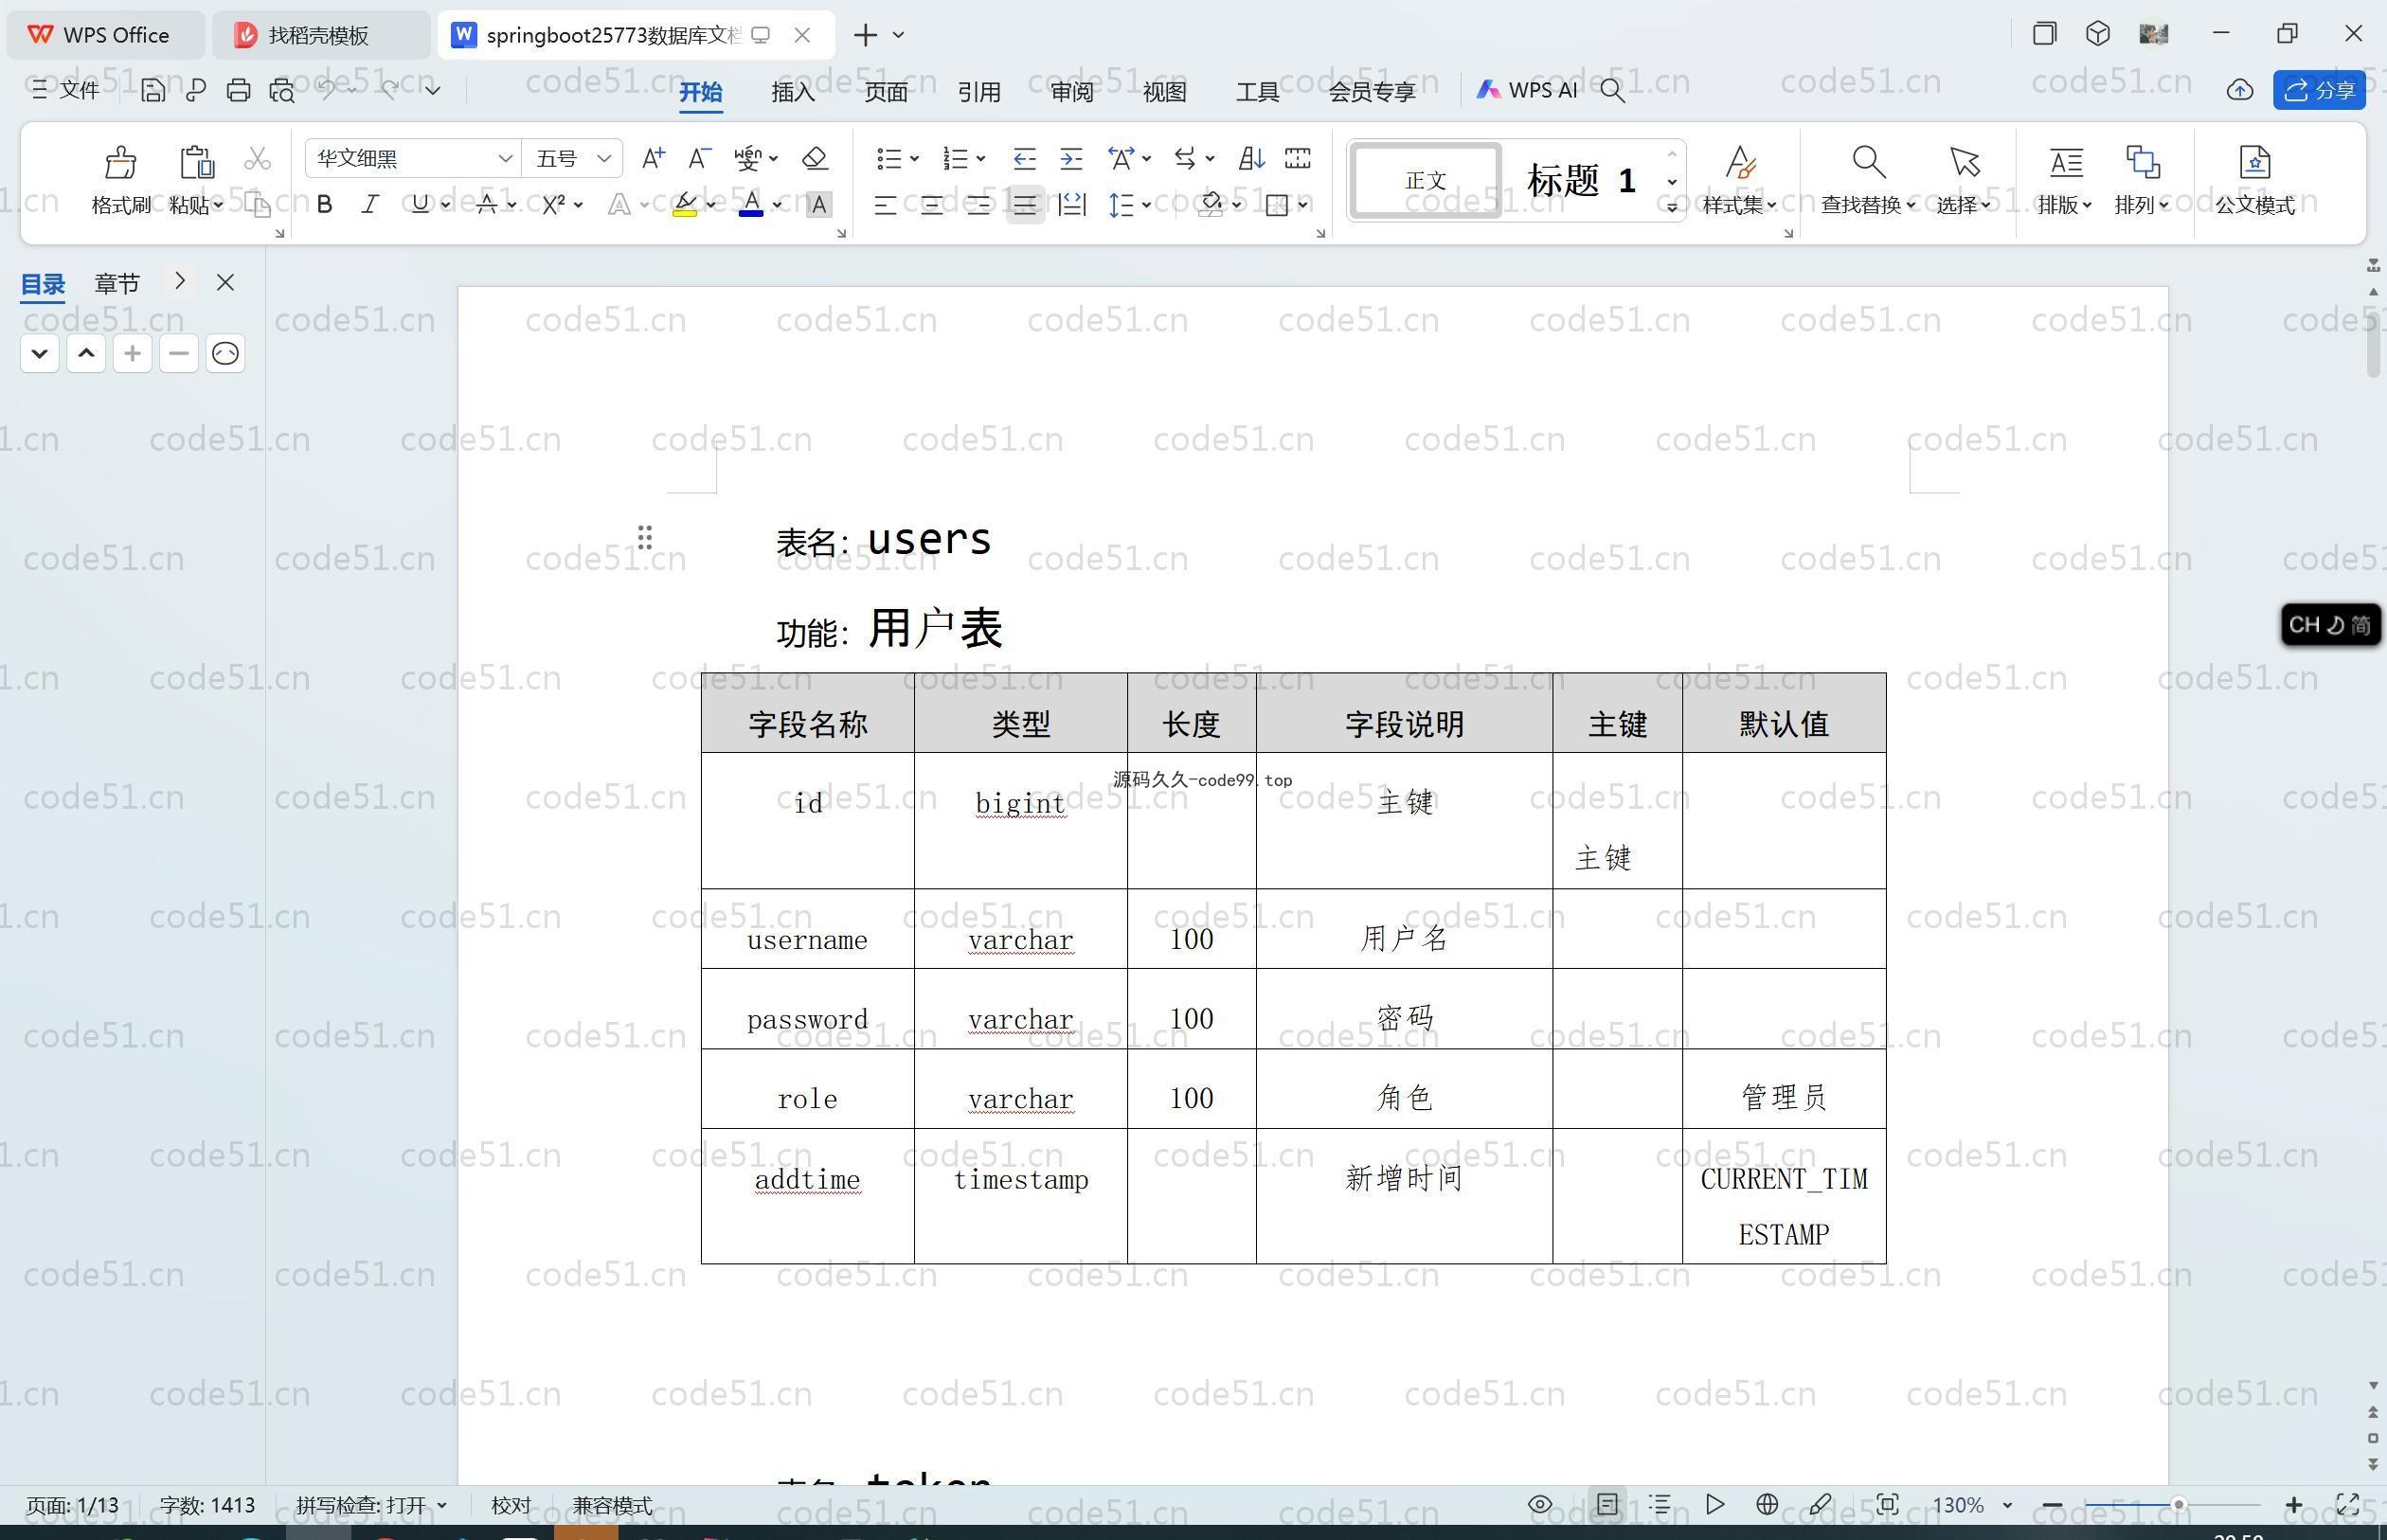Click the web layout globe icon in status bar

pos(1767,1504)
